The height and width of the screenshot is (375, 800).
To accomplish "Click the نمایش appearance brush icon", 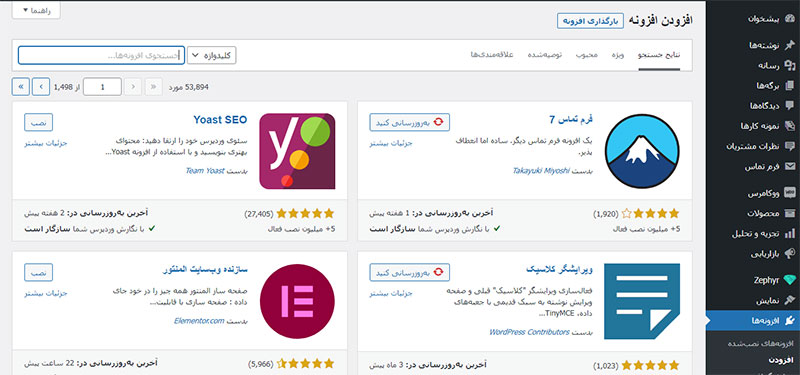I will 790,300.
